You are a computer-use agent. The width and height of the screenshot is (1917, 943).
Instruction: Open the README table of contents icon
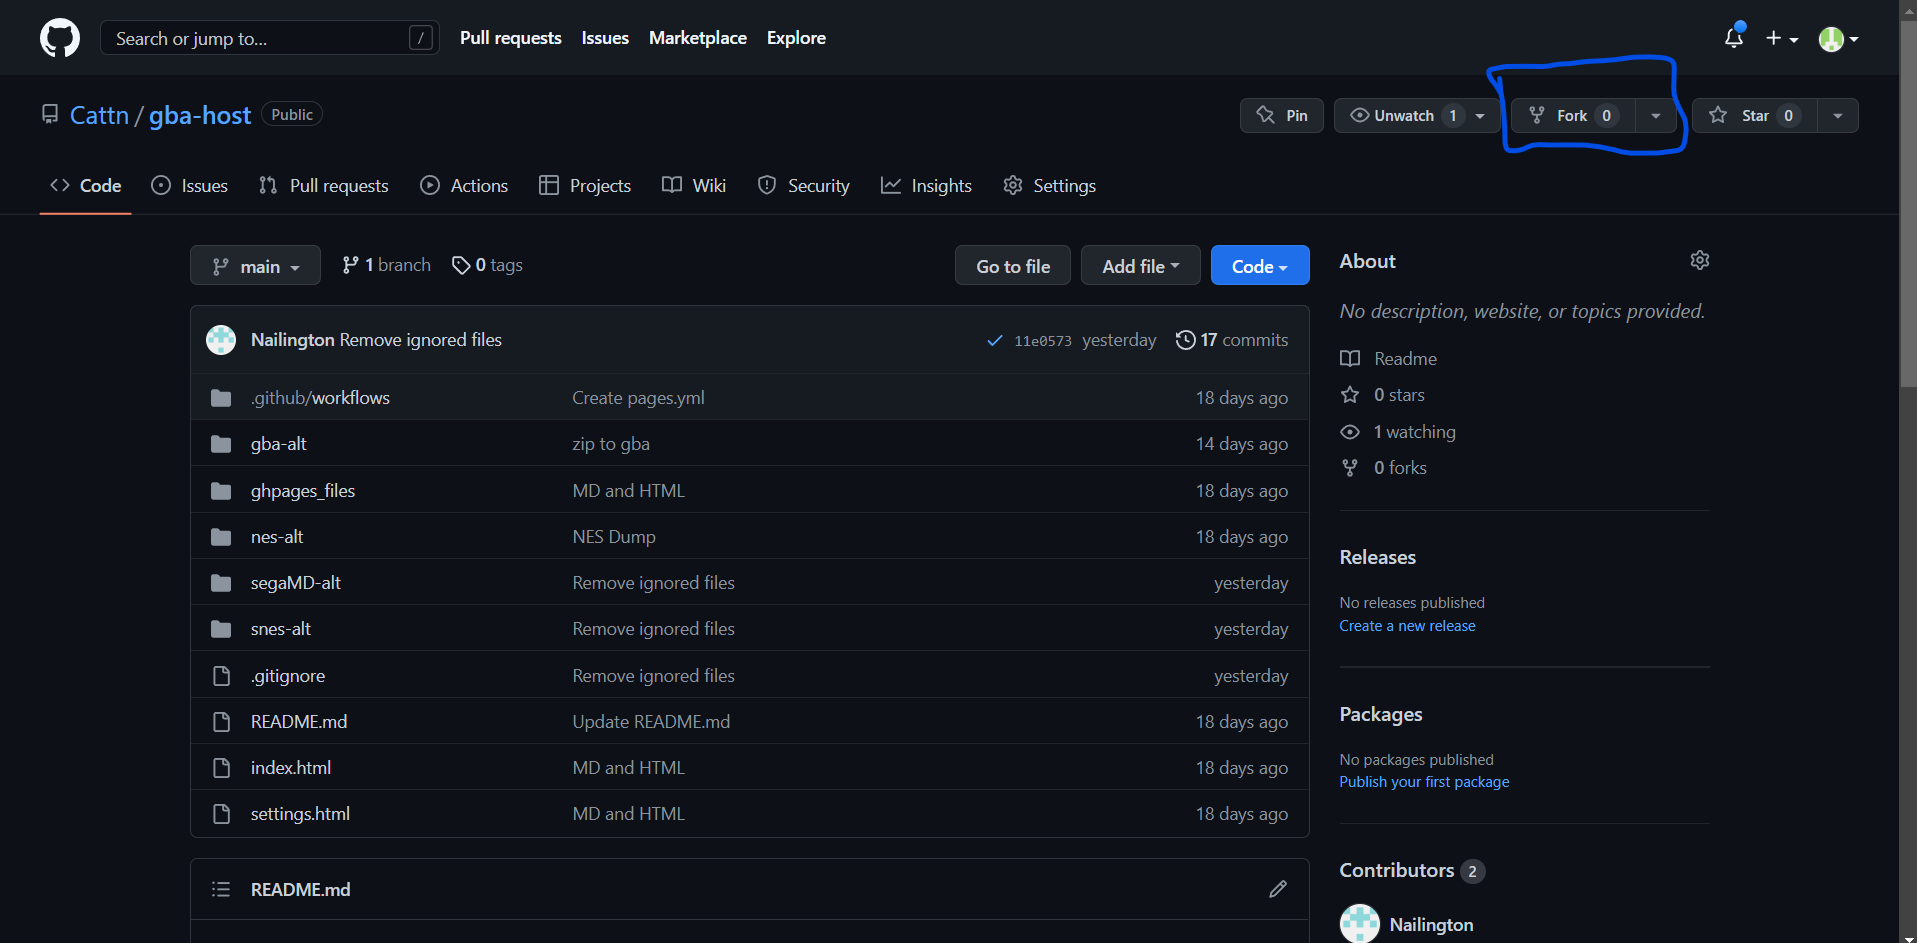[221, 889]
